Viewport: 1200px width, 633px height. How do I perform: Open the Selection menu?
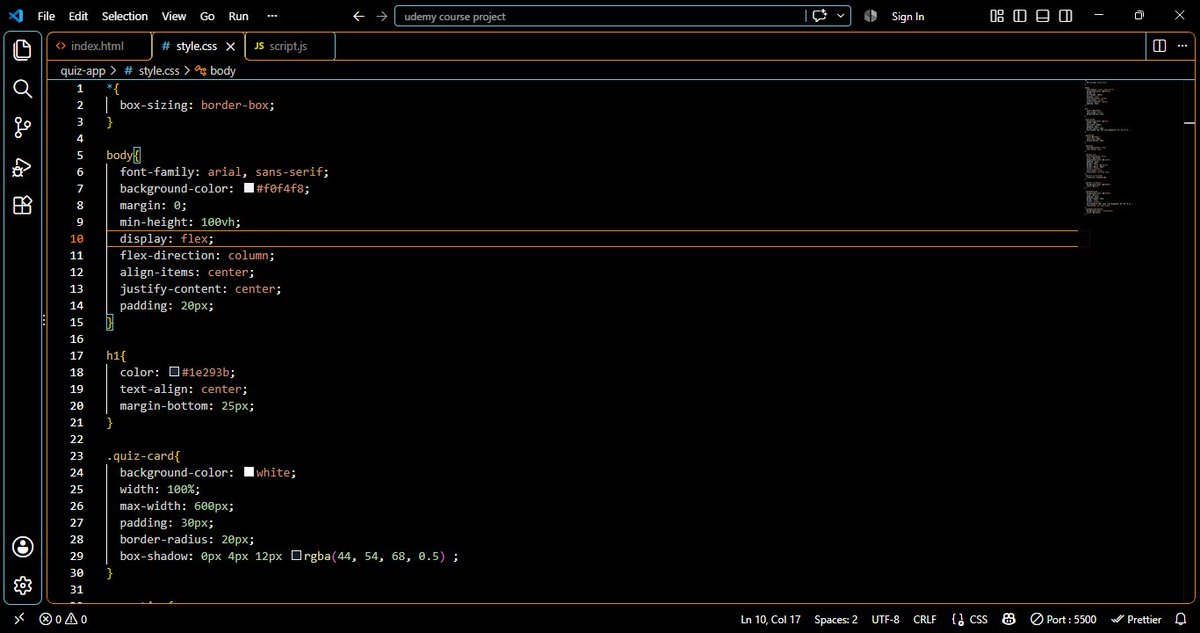[125, 16]
